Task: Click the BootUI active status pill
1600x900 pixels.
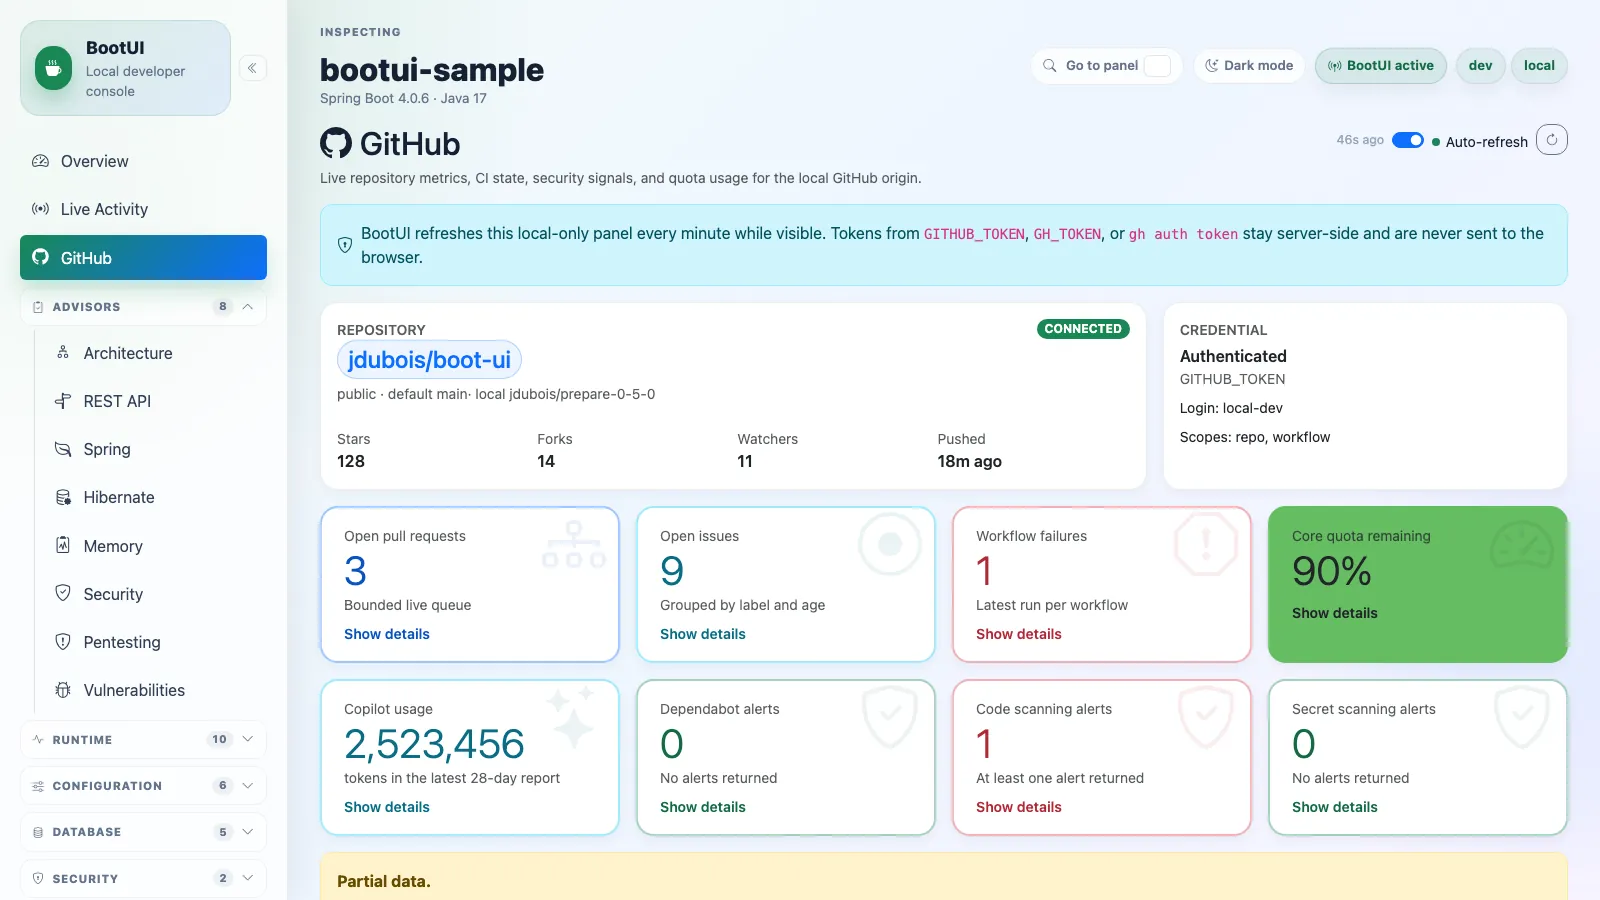Action: (x=1381, y=65)
